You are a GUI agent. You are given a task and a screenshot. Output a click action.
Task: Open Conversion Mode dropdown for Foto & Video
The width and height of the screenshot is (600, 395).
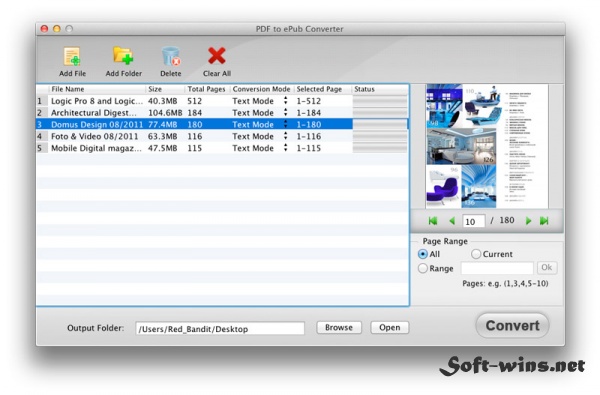click(285, 136)
